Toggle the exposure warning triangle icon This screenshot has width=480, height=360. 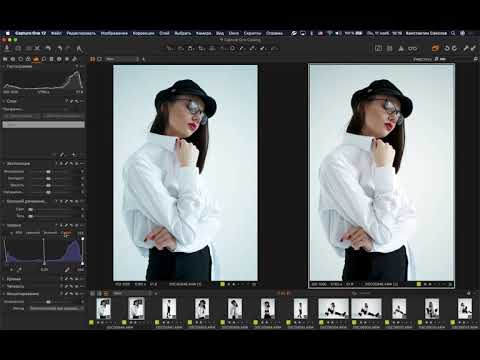point(401,49)
